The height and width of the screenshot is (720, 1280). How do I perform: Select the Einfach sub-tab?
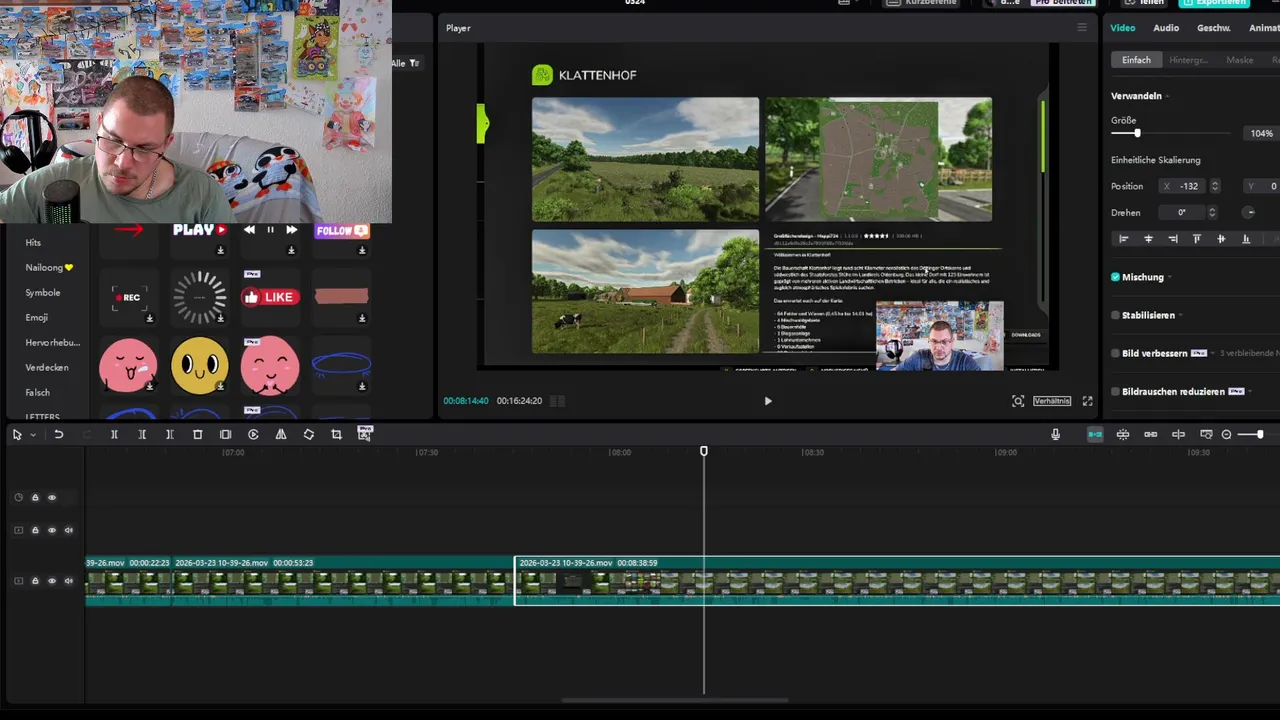click(1136, 60)
